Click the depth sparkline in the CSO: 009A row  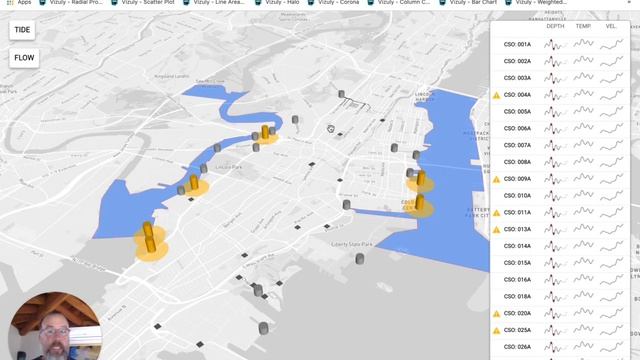click(x=555, y=179)
